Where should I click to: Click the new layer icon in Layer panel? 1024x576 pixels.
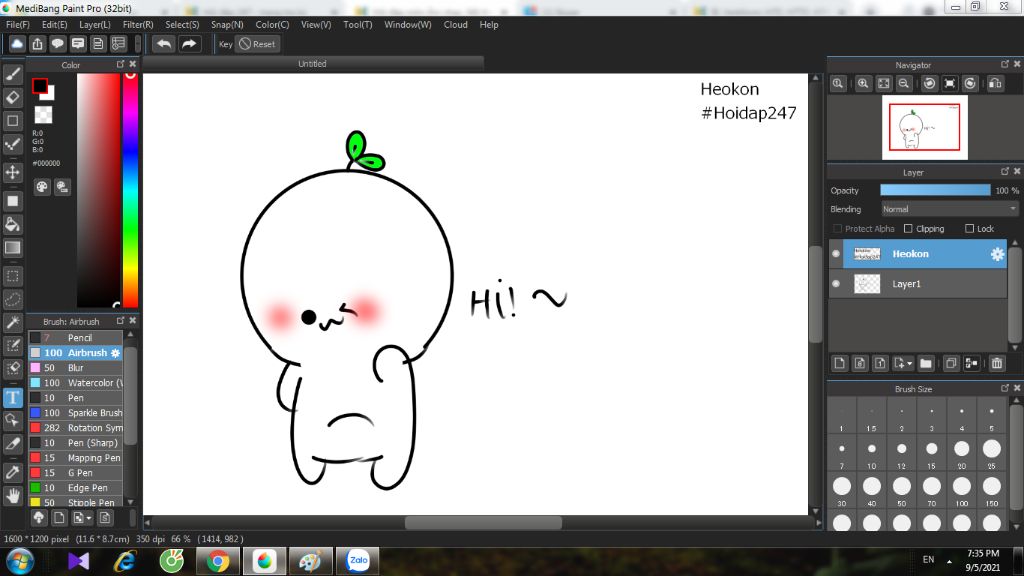coord(840,363)
